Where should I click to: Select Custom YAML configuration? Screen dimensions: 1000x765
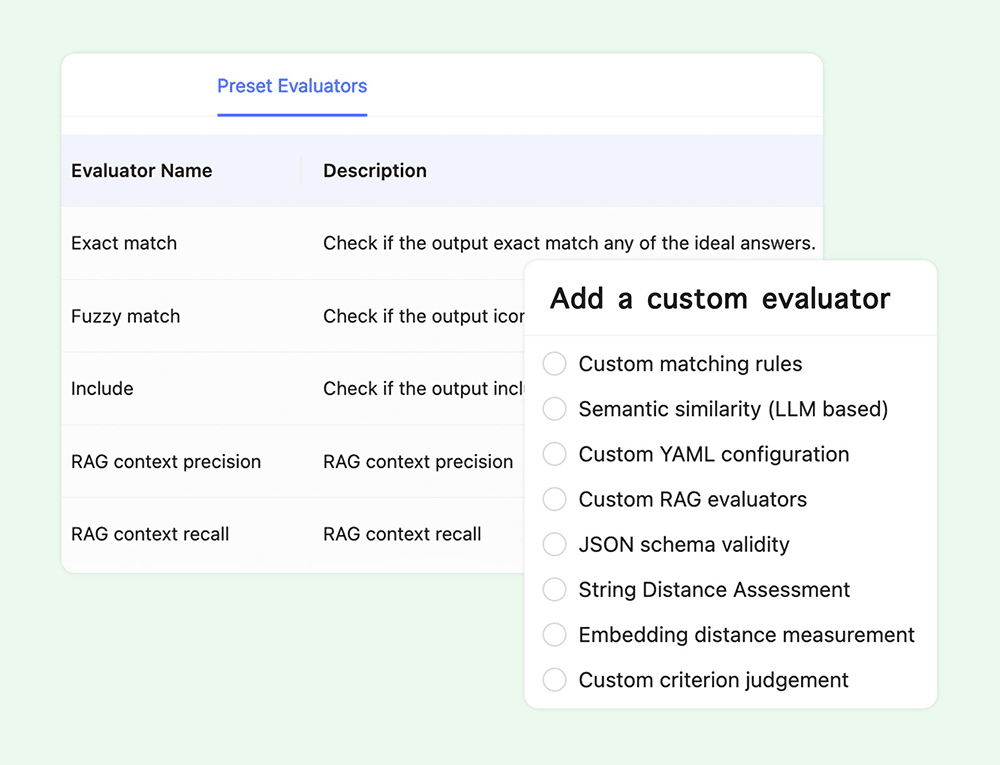click(554, 454)
